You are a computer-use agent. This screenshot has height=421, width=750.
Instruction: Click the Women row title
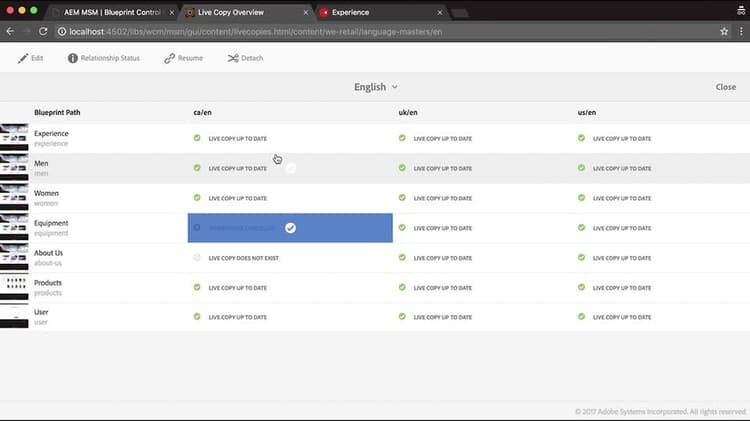coord(46,193)
